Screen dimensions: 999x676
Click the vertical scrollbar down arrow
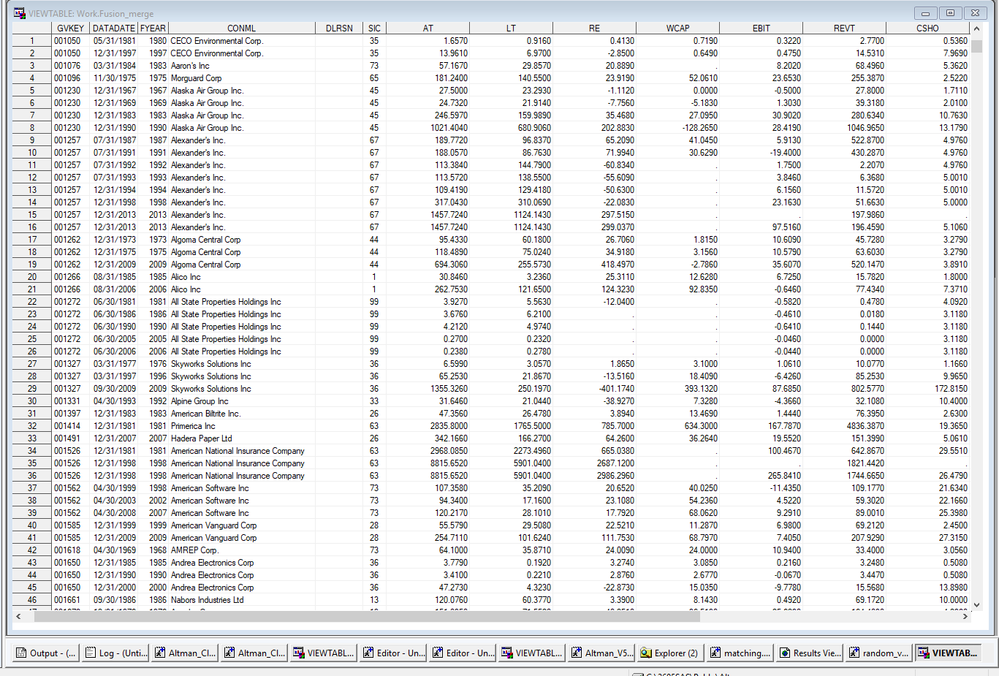tap(976, 605)
